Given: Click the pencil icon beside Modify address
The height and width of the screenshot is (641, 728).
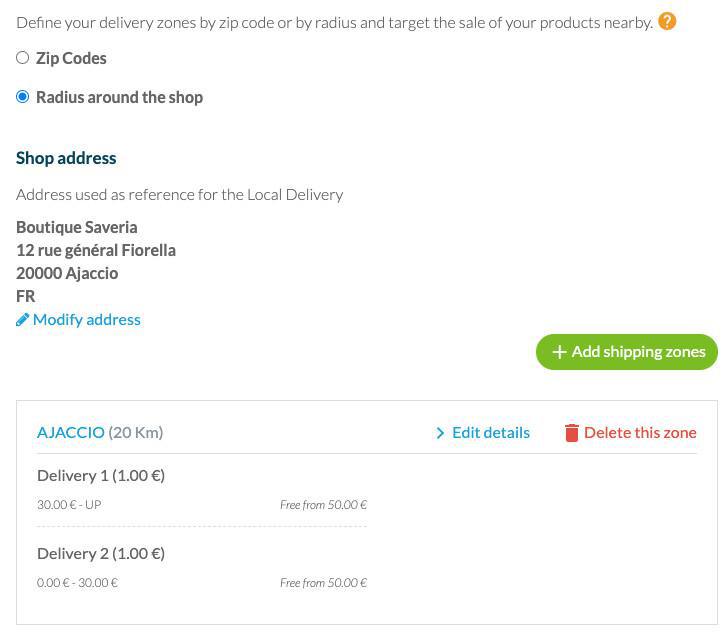Looking at the screenshot, I should pyautogui.click(x=22, y=320).
